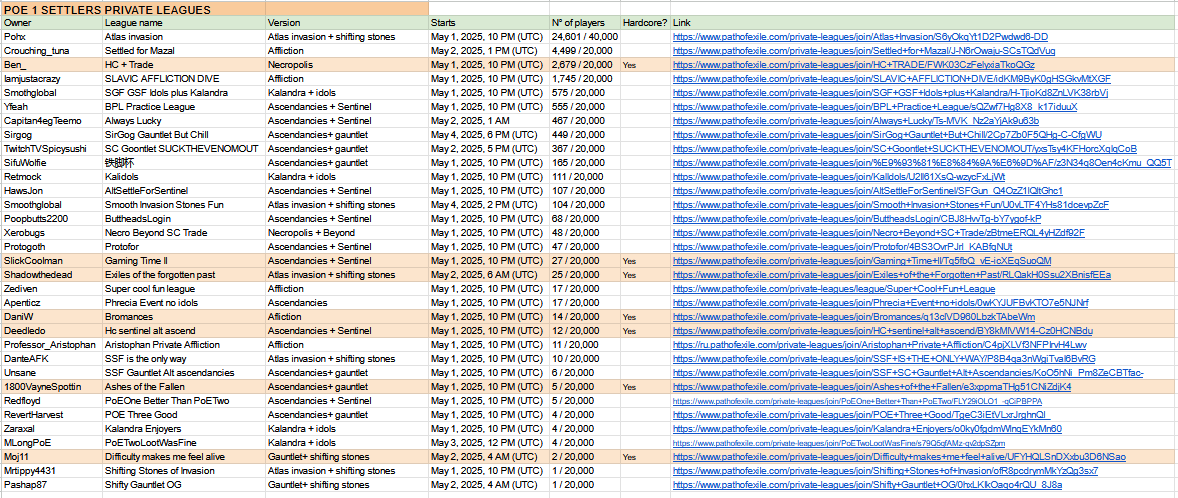Follow the Always Lucky league link
The width and height of the screenshot is (1178, 498).
point(856,121)
